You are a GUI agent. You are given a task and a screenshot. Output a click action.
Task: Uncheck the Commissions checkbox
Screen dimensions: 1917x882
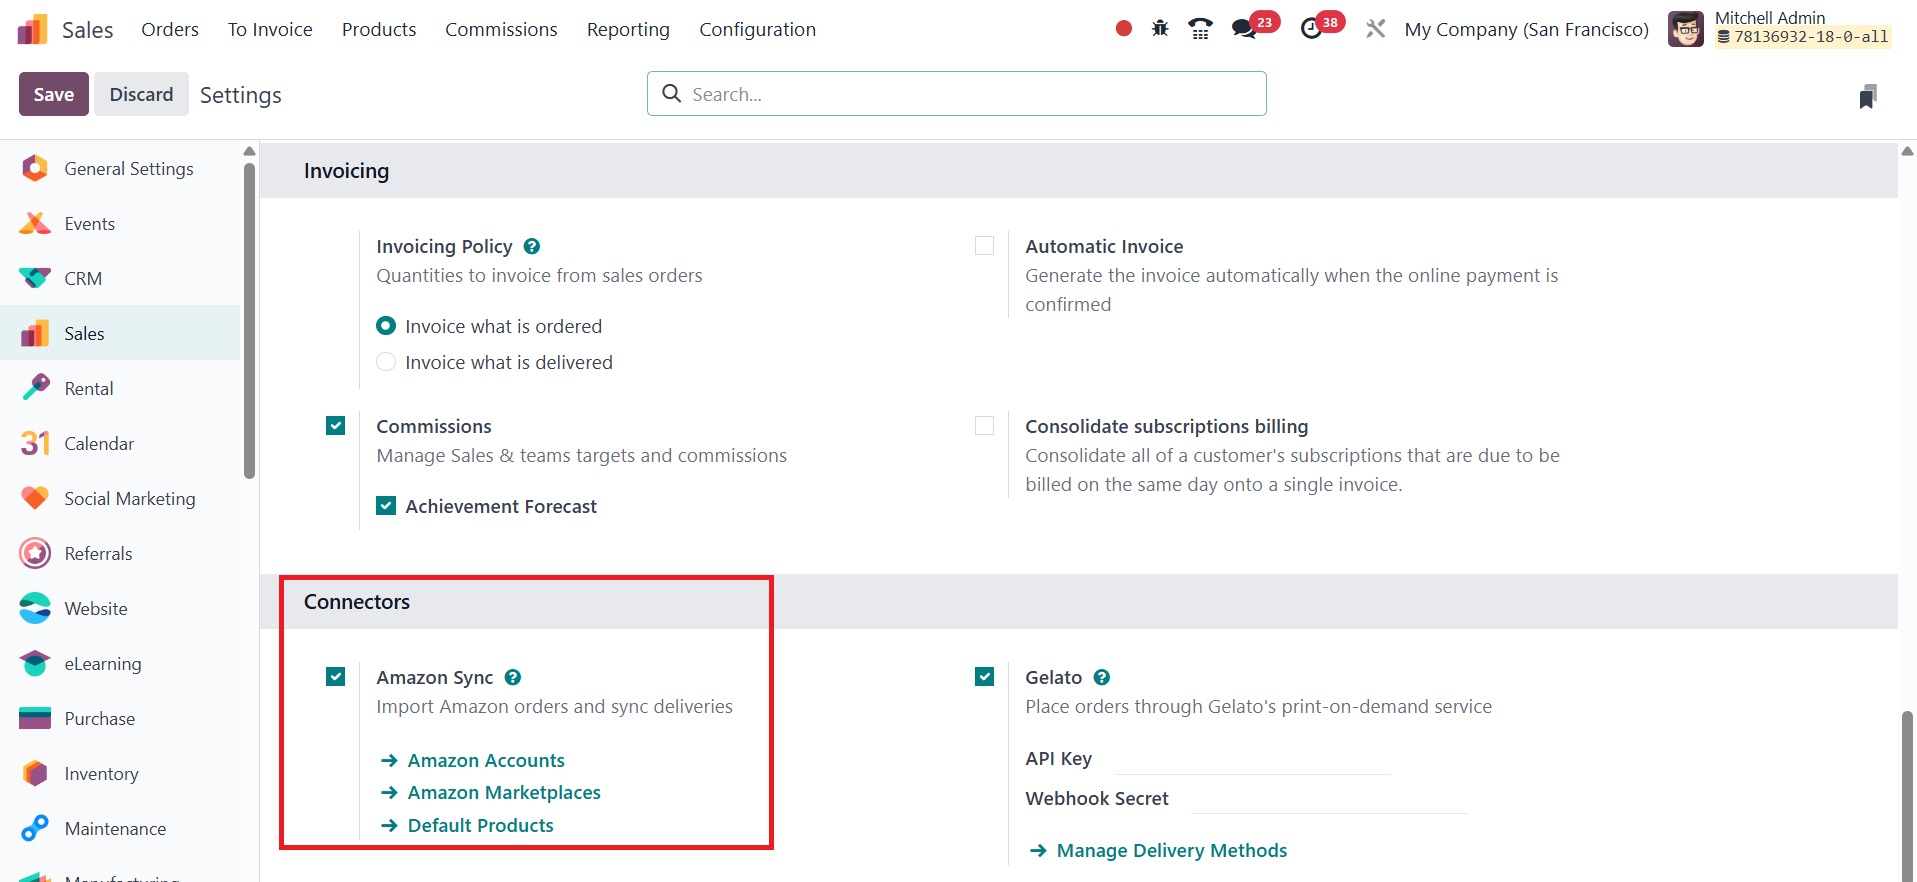(x=336, y=426)
